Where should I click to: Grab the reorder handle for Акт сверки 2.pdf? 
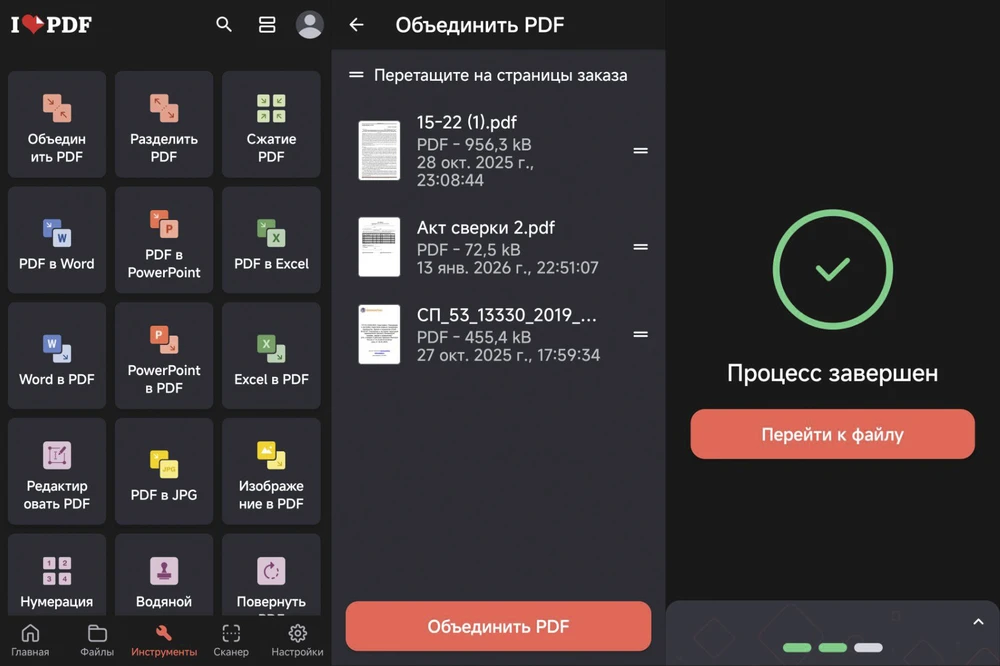pos(641,247)
